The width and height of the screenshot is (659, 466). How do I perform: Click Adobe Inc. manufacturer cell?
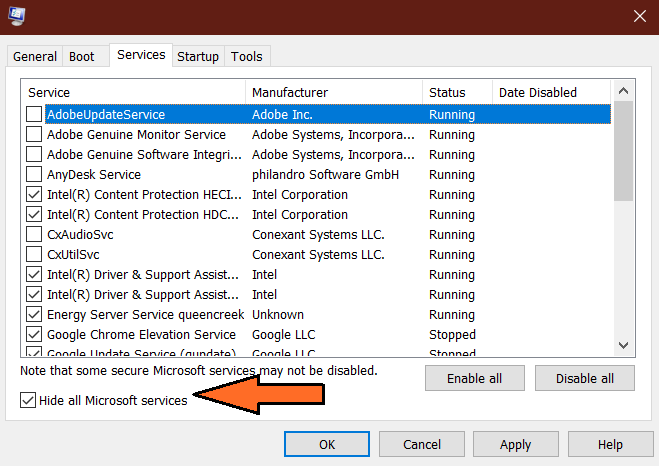282,115
